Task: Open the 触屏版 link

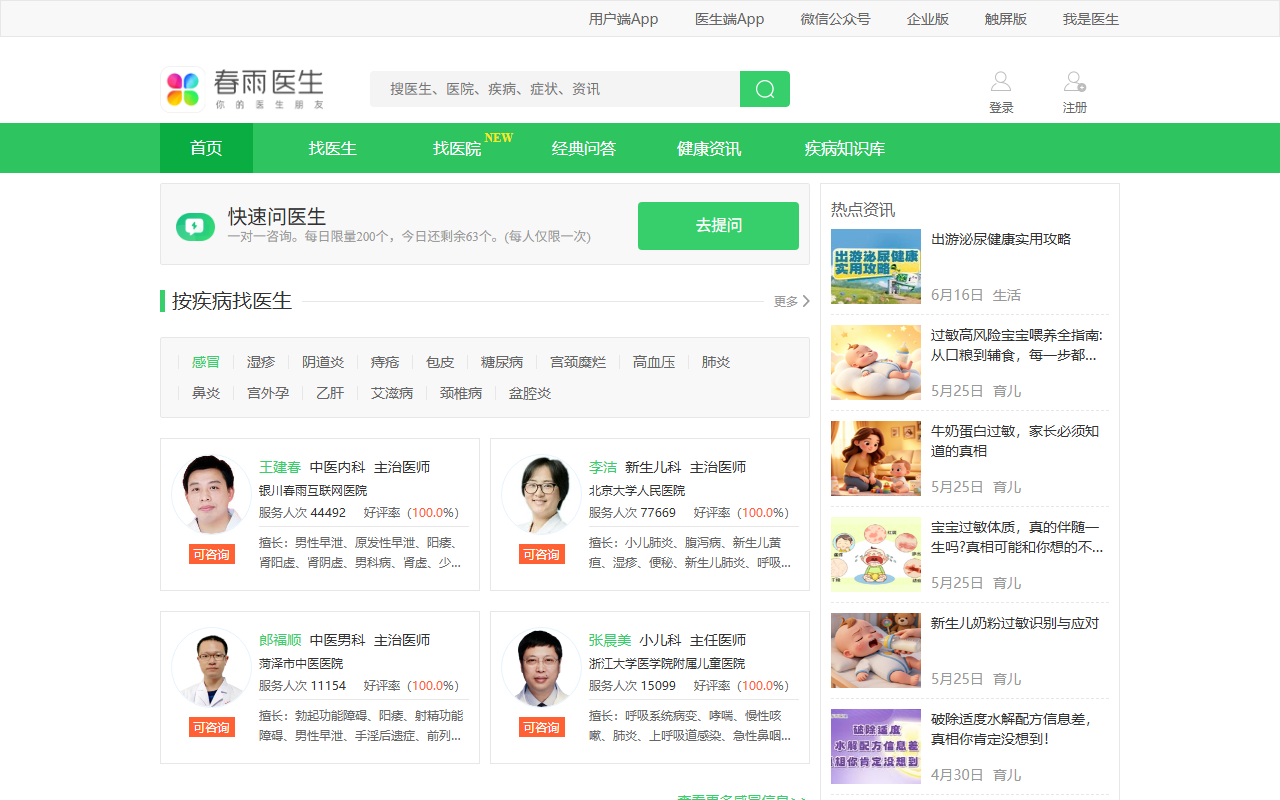Action: tap(1005, 19)
